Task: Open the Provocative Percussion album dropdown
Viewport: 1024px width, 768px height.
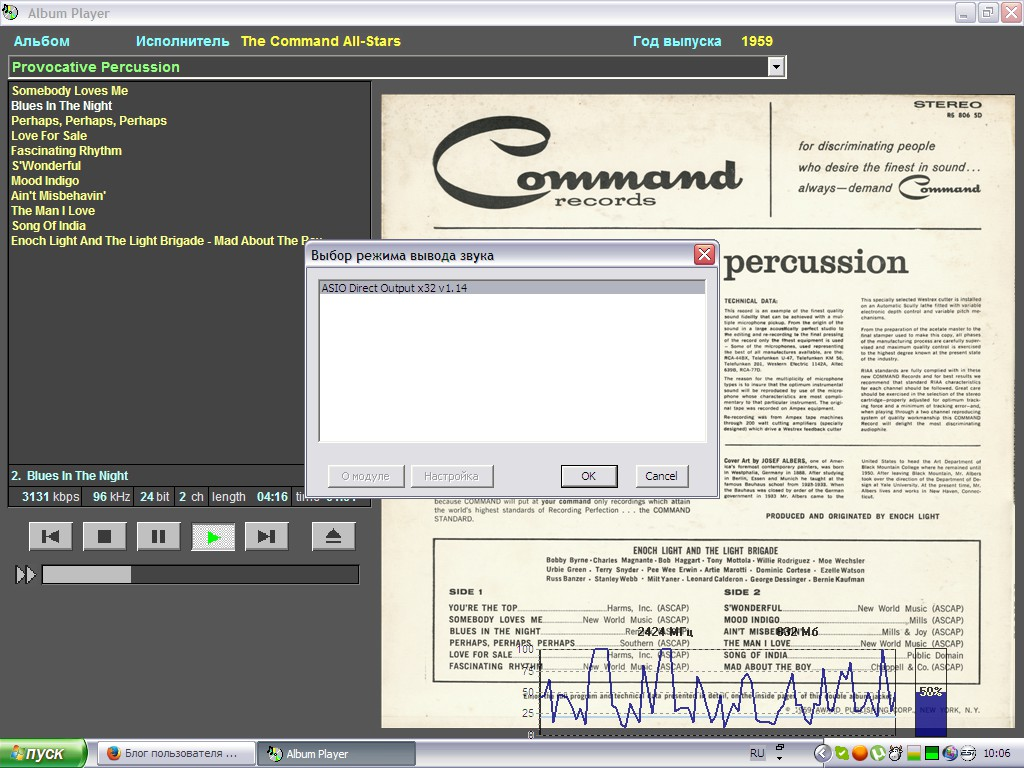Action: (776, 67)
